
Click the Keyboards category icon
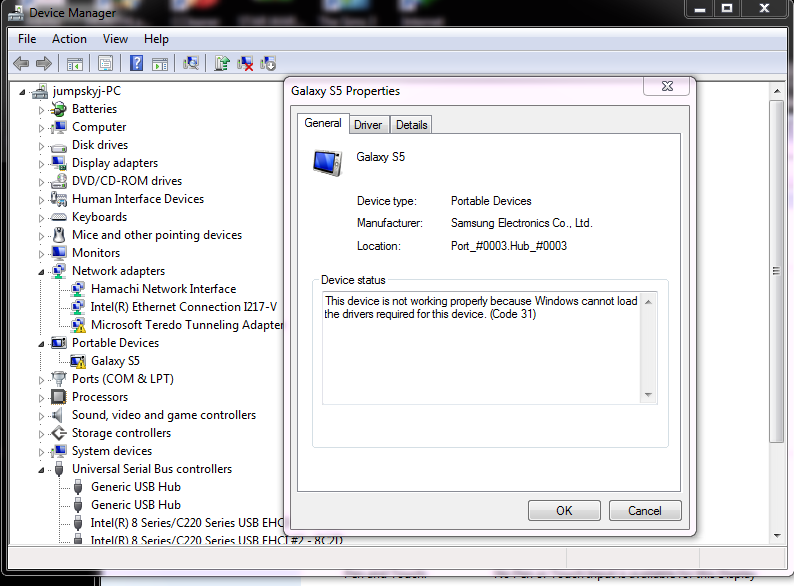tap(59, 217)
